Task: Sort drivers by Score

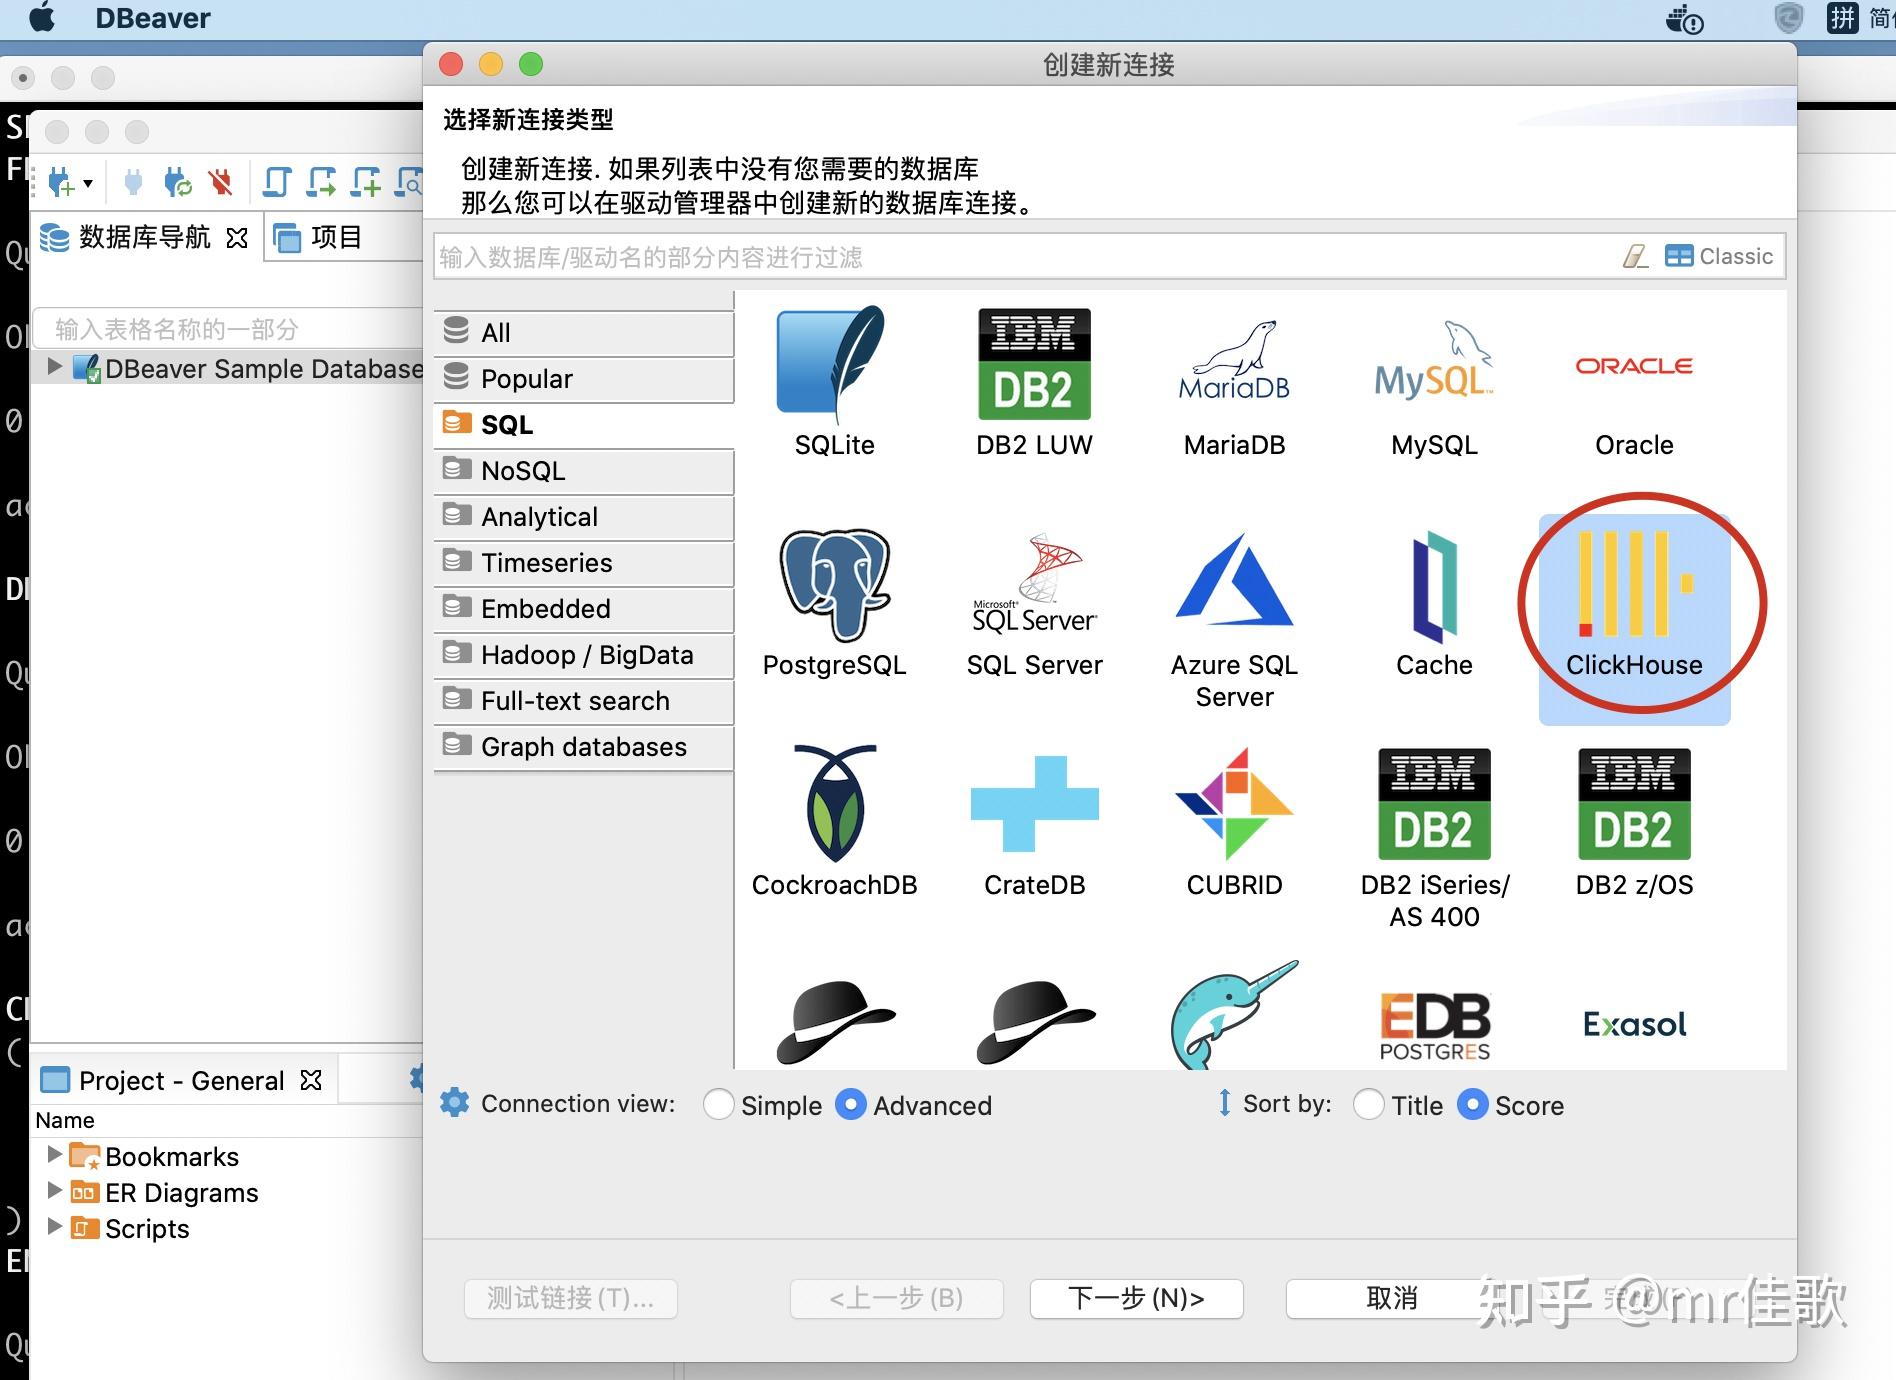Action: click(x=1472, y=1105)
